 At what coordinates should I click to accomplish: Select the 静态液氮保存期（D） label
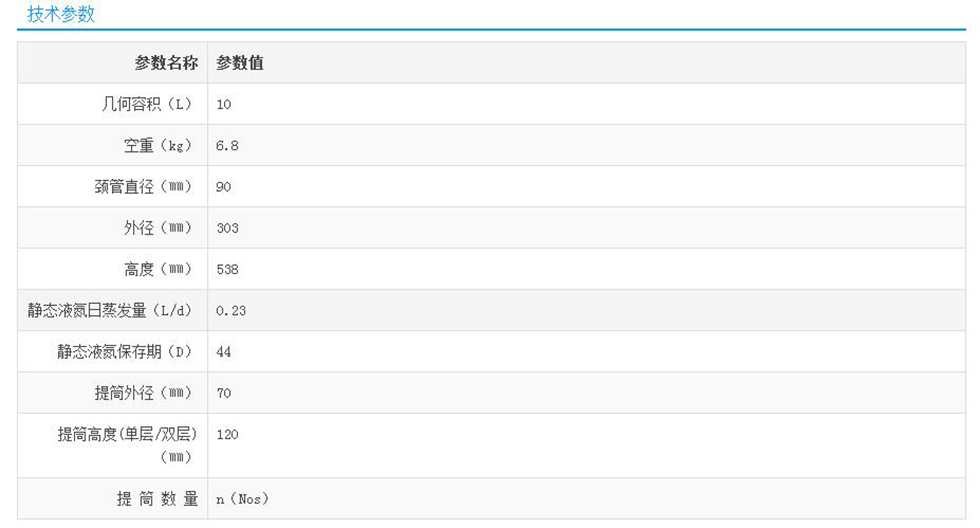coord(123,352)
